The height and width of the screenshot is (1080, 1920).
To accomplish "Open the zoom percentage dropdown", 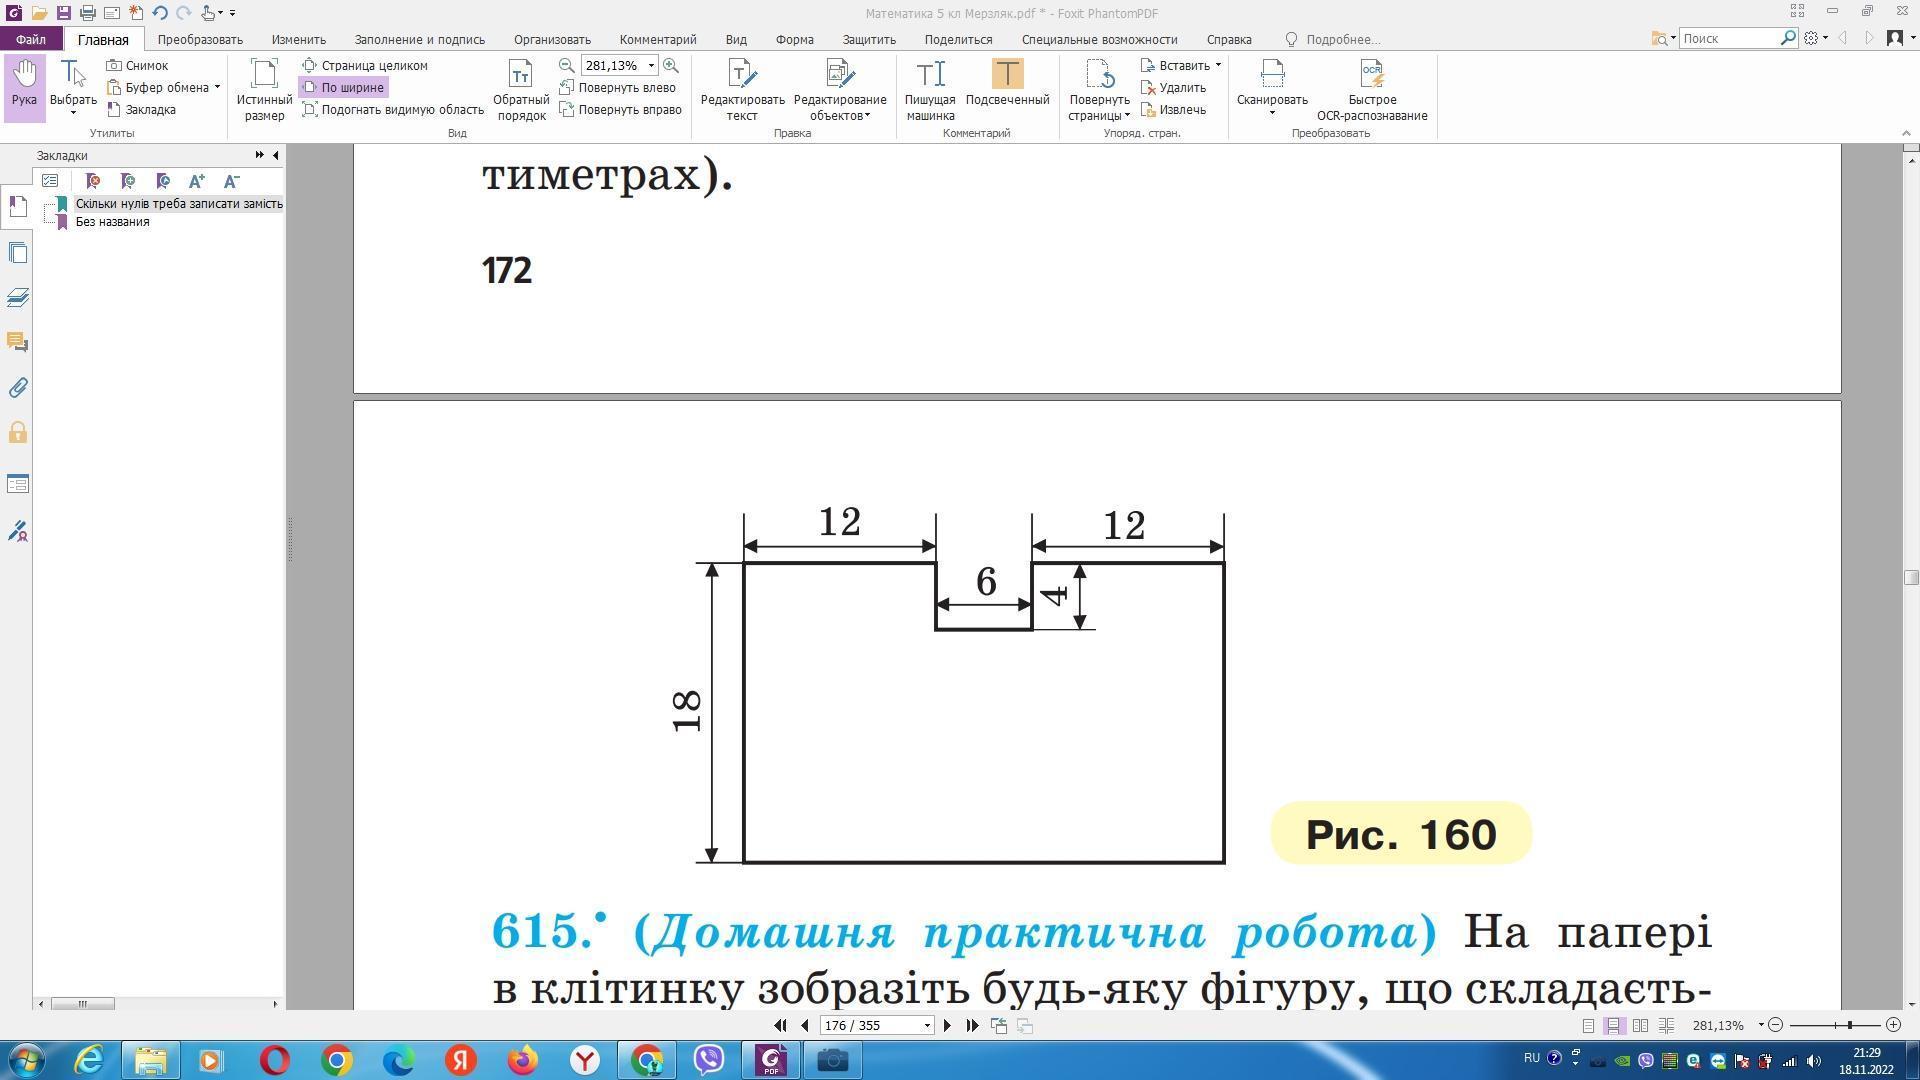I will pyautogui.click(x=651, y=65).
